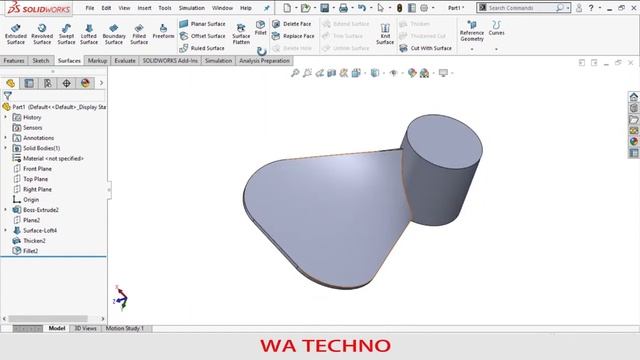Click the Zoom to Fit icon

(295, 73)
